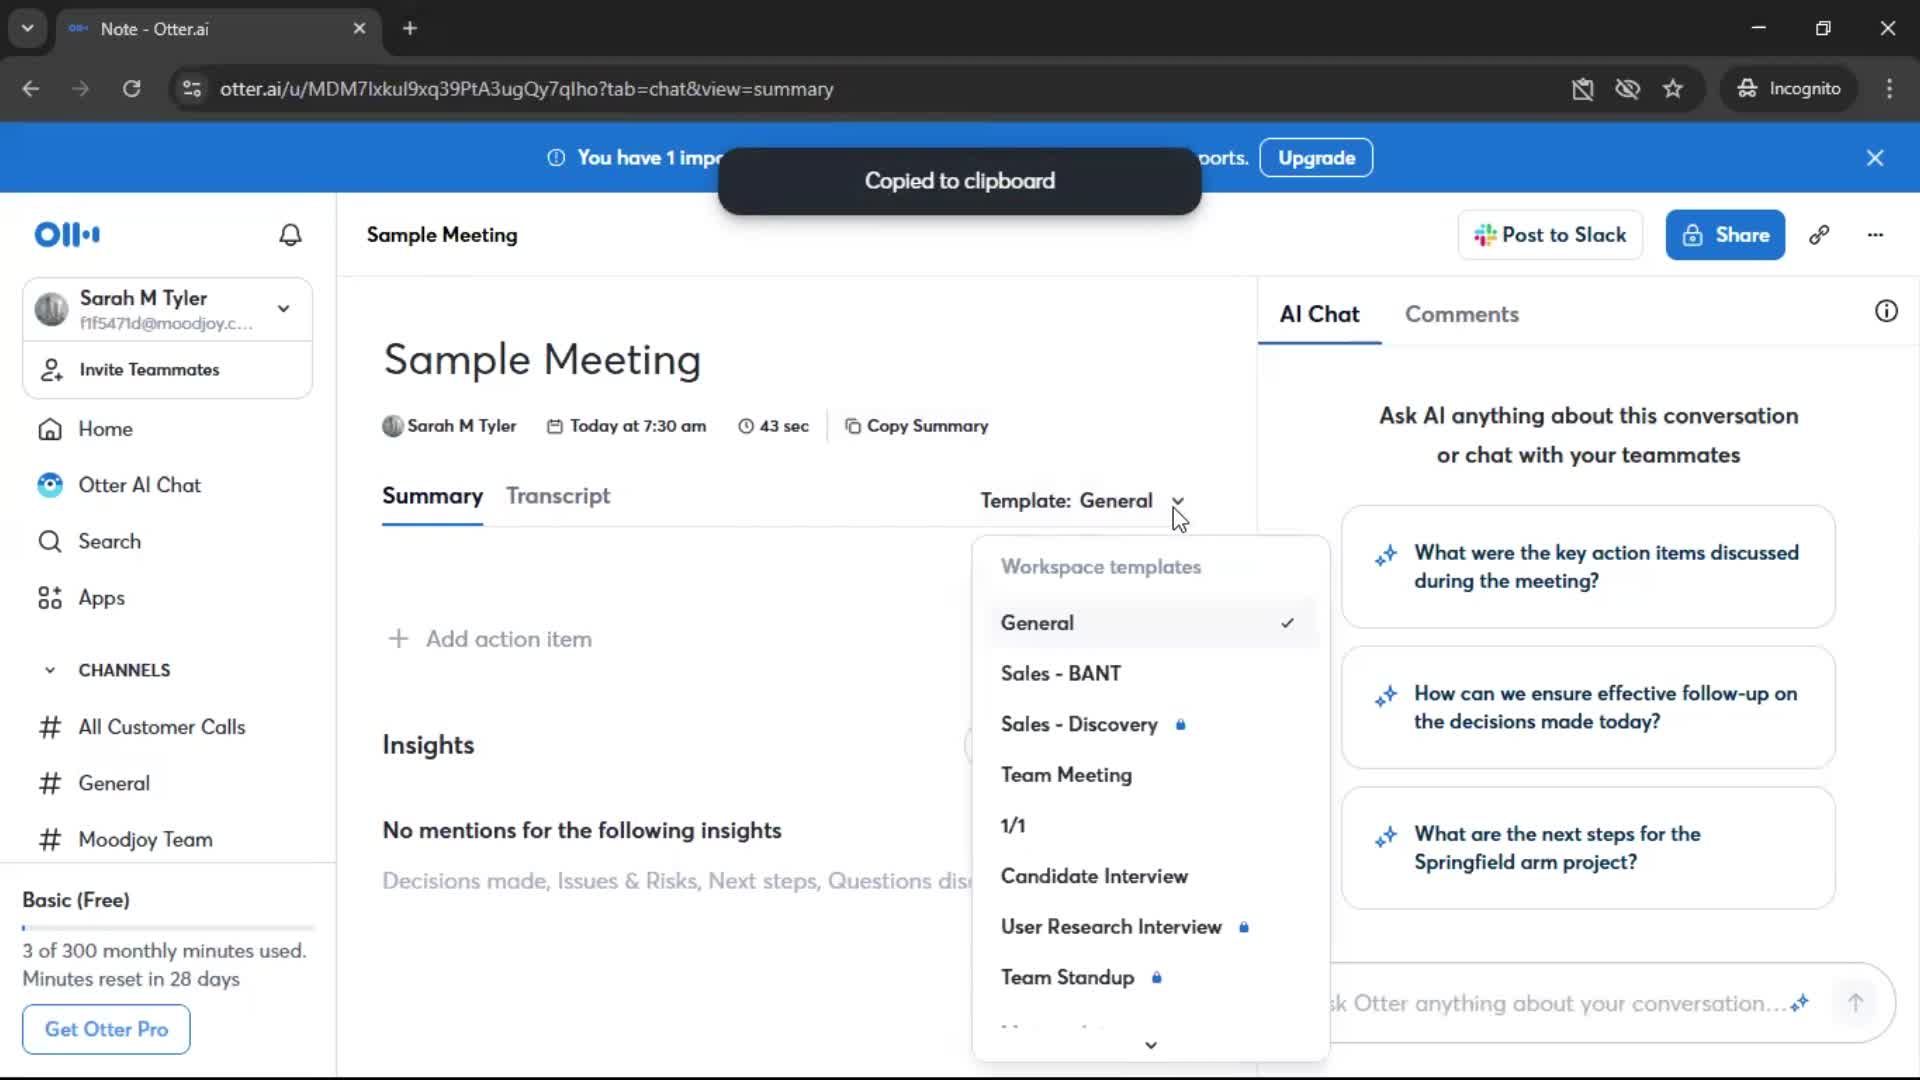Dismiss the blue upgrade banner
The image size is (1920, 1080).
[1875, 158]
